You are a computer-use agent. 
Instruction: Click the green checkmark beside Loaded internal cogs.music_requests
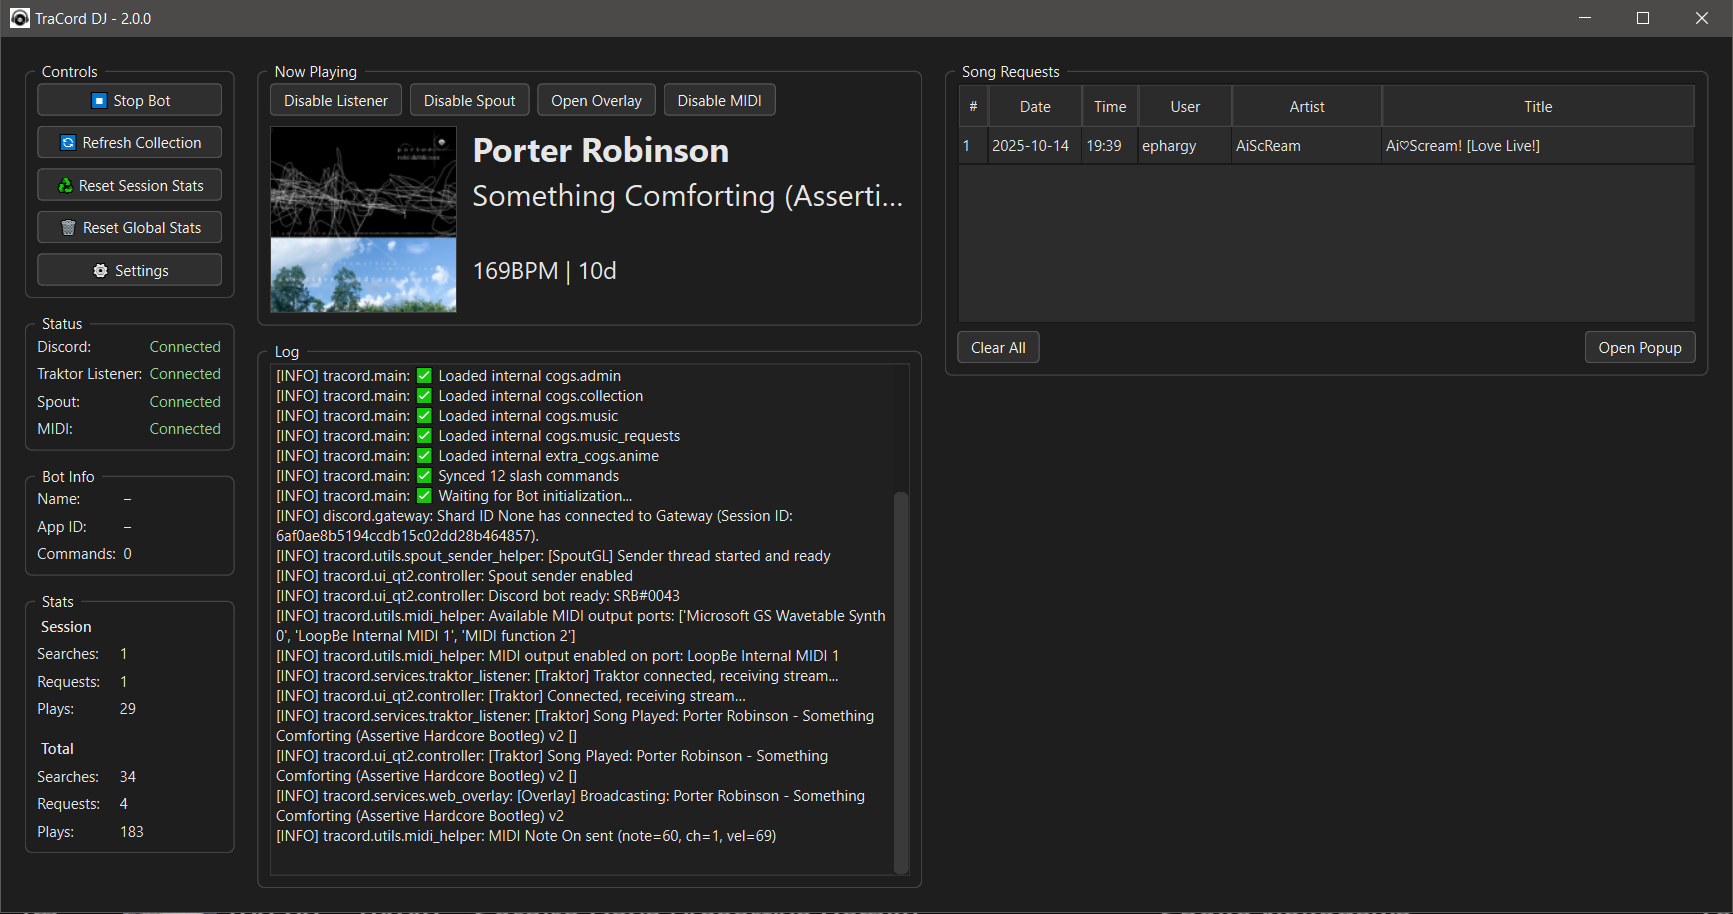[x=424, y=436]
